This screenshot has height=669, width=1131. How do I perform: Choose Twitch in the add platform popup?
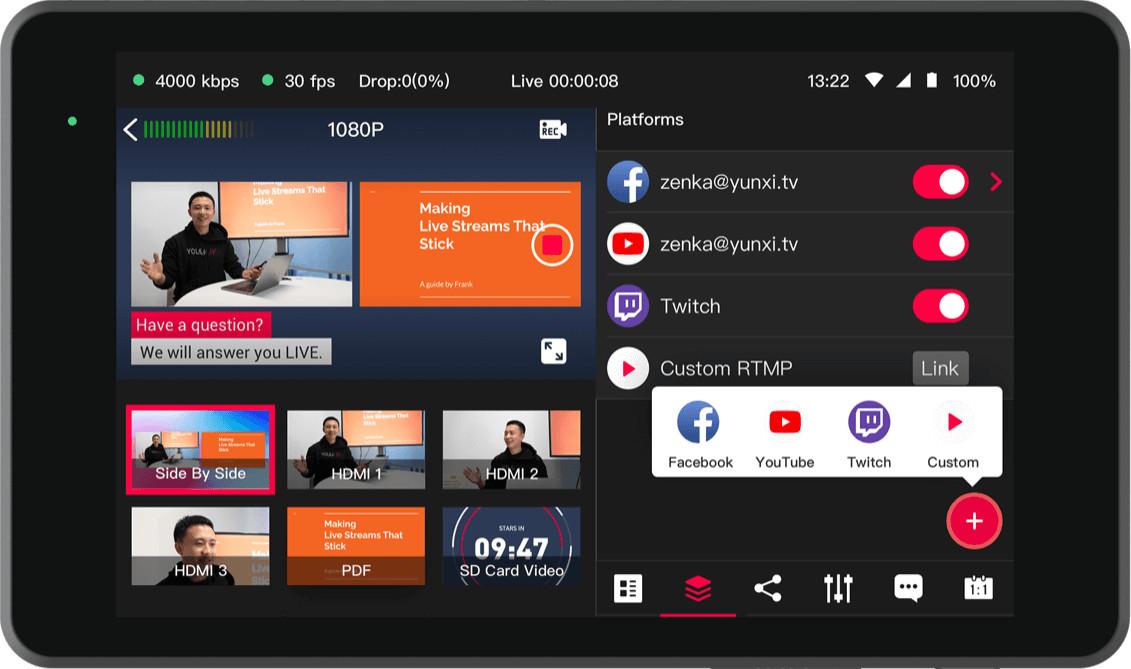(868, 435)
